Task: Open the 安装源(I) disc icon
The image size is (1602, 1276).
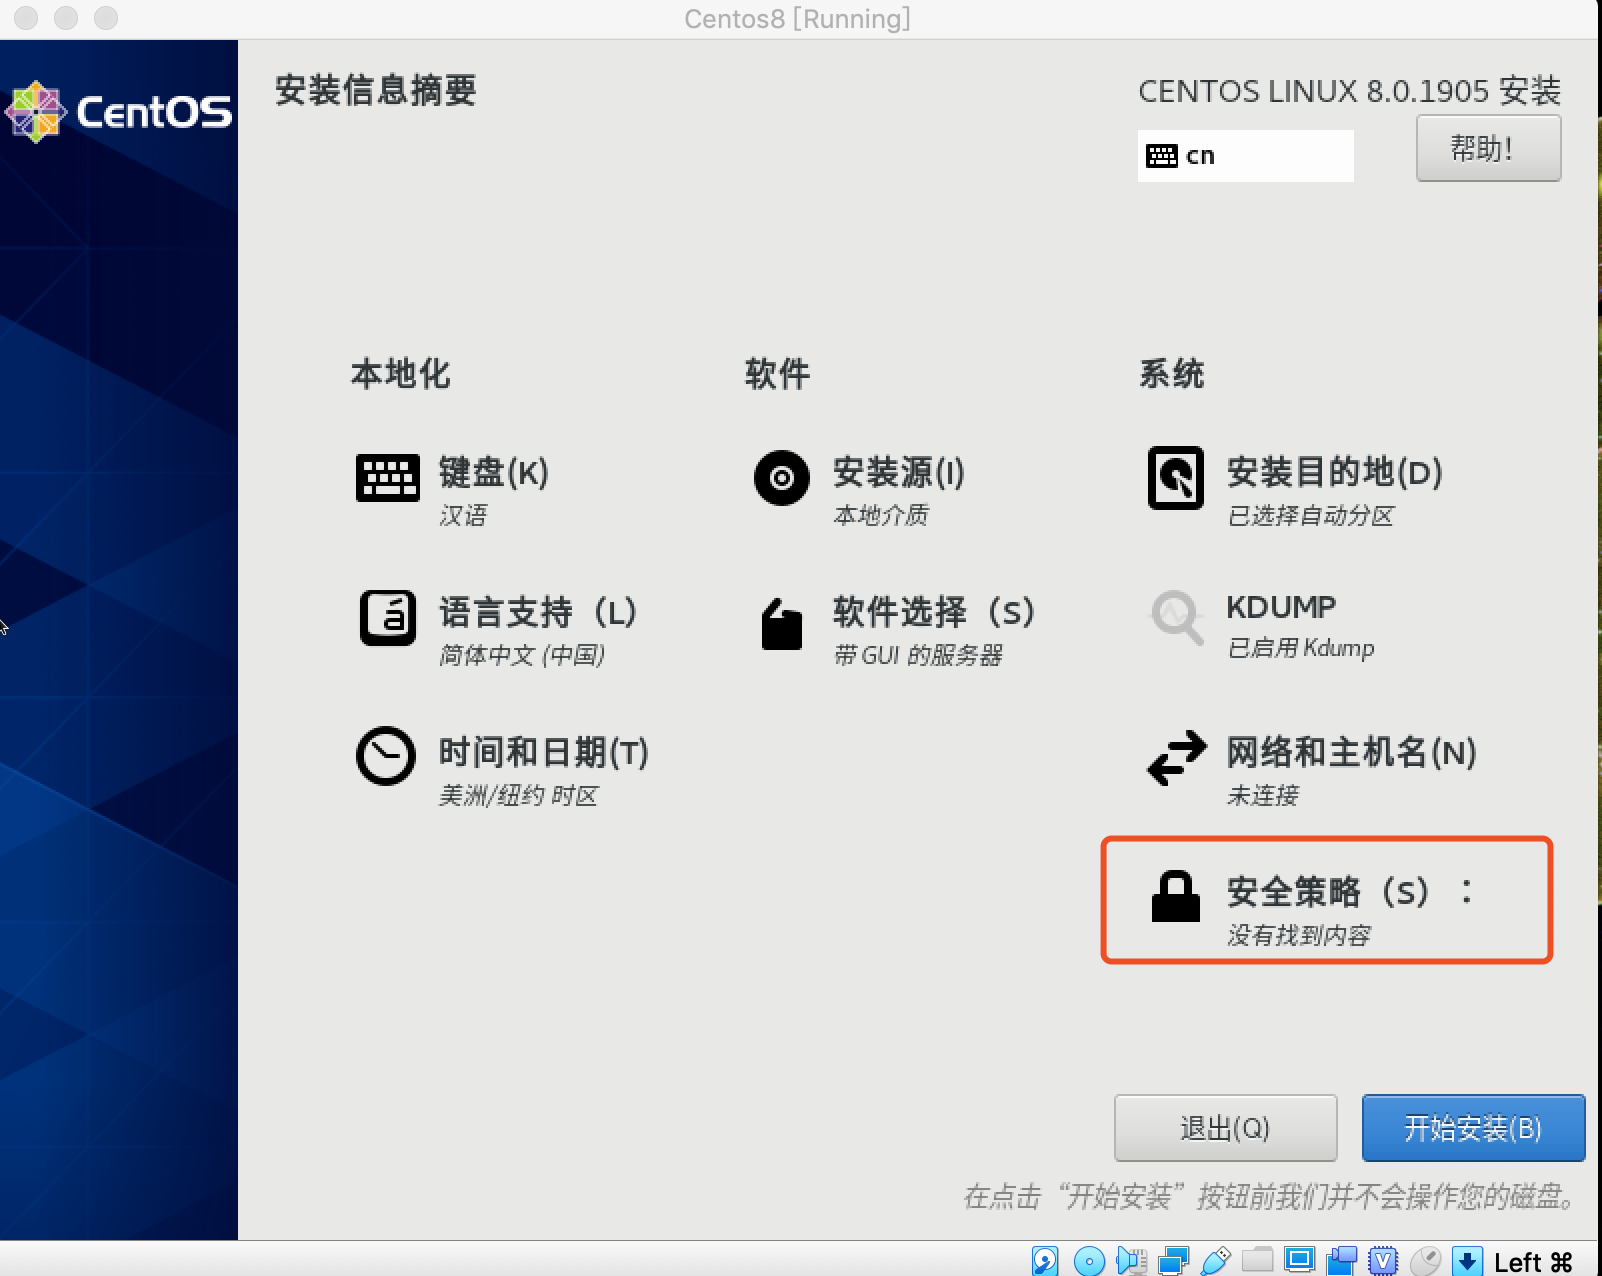Action: point(782,478)
